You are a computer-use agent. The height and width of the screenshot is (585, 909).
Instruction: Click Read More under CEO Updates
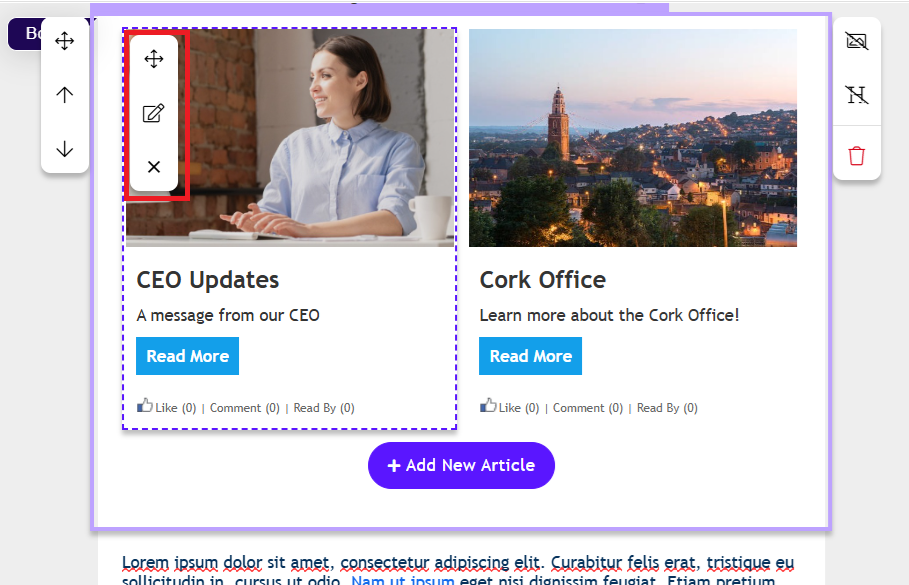click(x=187, y=356)
